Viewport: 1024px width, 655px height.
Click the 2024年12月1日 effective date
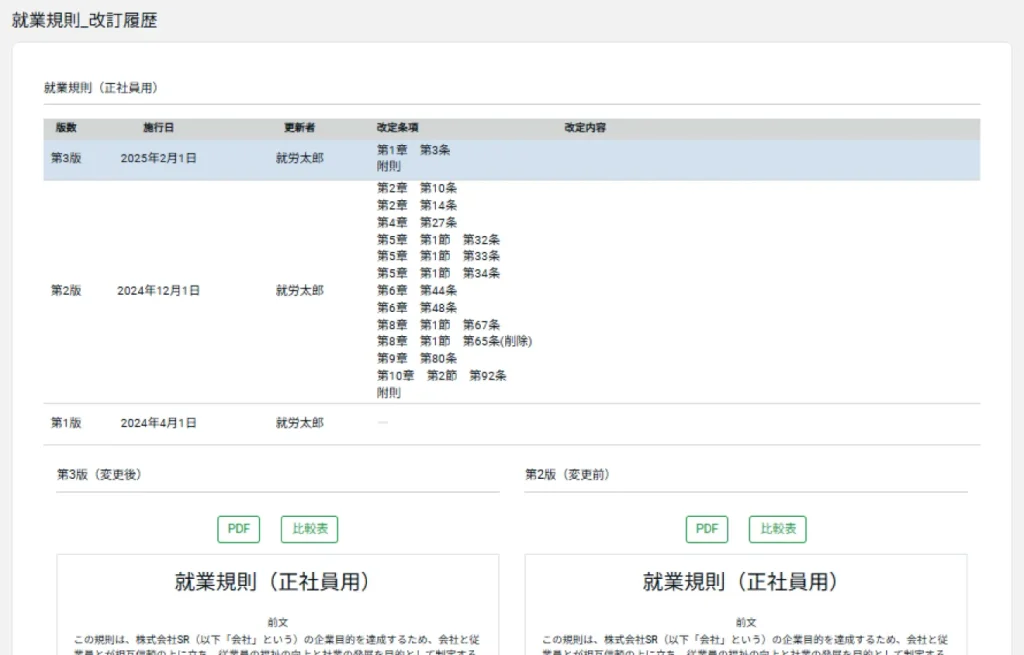(158, 291)
